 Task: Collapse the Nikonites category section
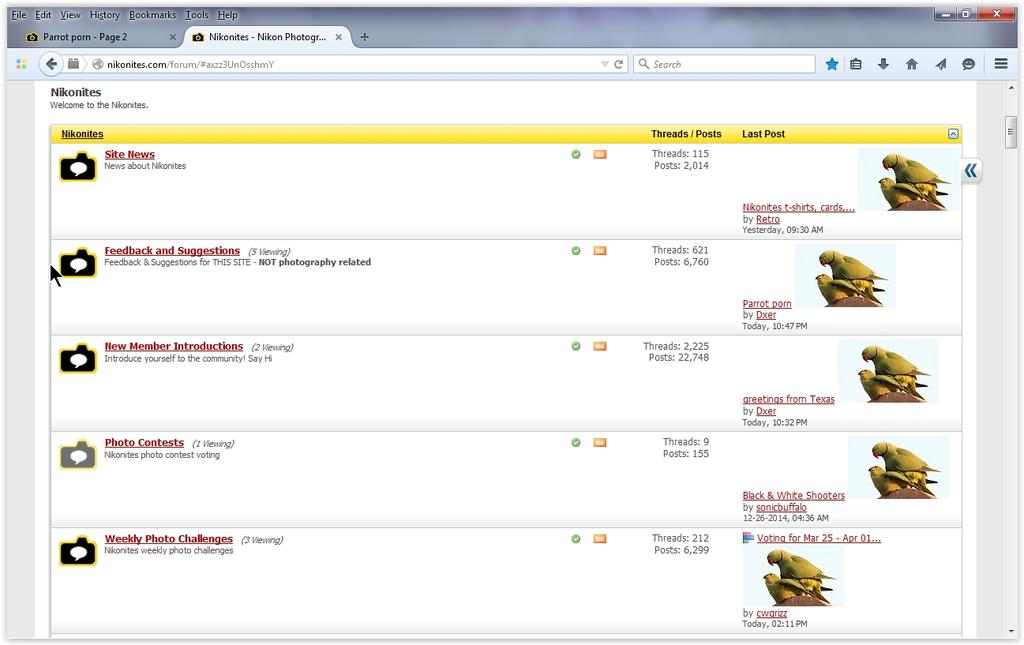[x=953, y=133]
